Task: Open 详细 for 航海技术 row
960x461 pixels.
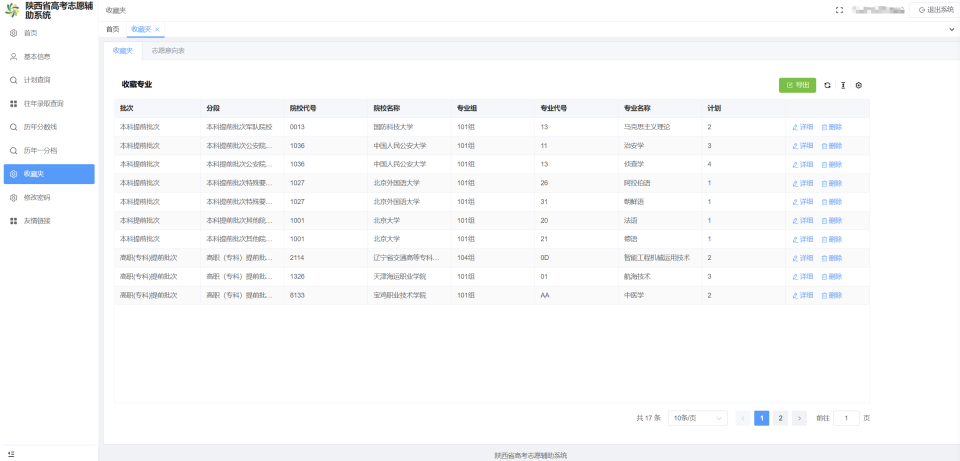Action: pyautogui.click(x=803, y=277)
